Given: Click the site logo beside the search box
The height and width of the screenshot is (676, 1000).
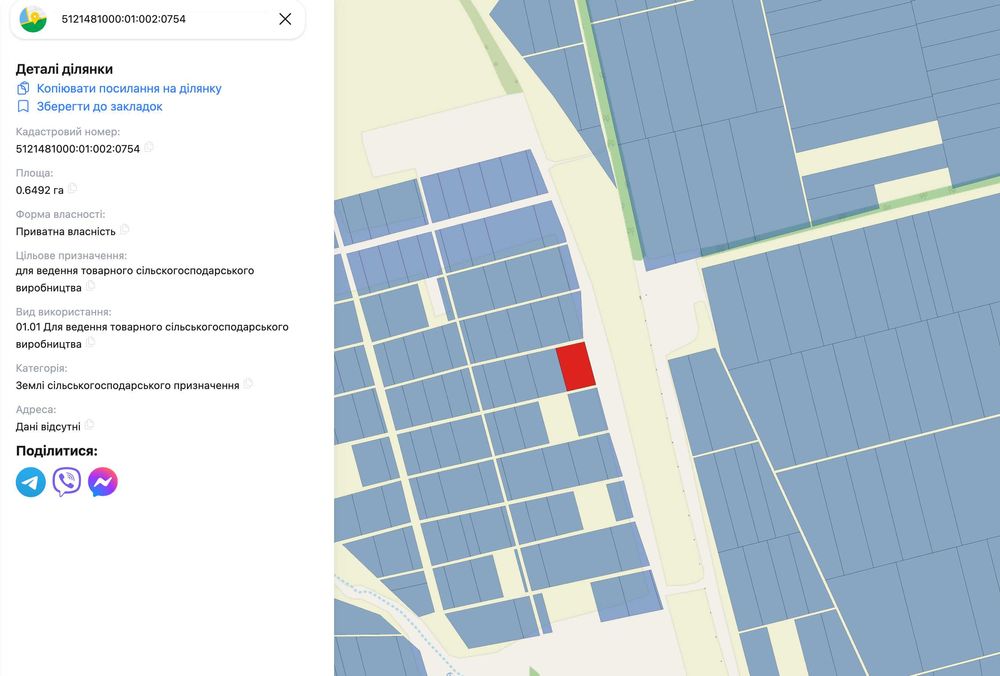Looking at the screenshot, I should (x=33, y=19).
